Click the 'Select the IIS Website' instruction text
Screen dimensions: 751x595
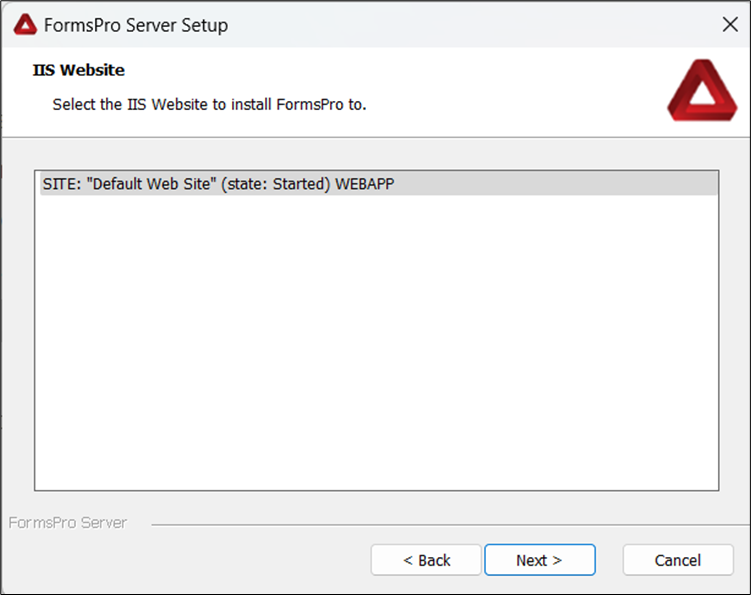pos(209,104)
